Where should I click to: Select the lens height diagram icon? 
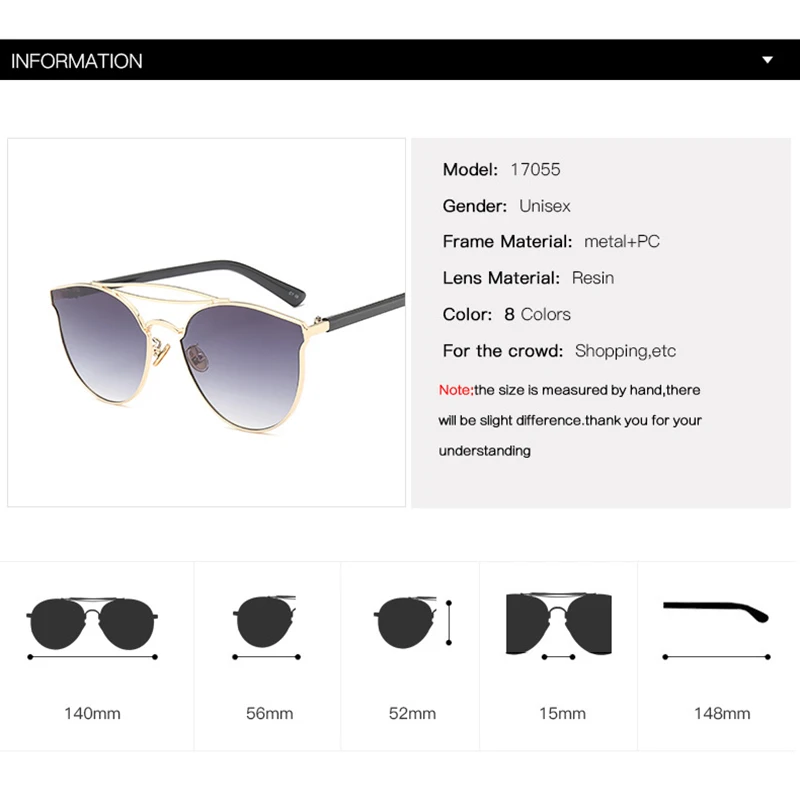tap(413, 623)
